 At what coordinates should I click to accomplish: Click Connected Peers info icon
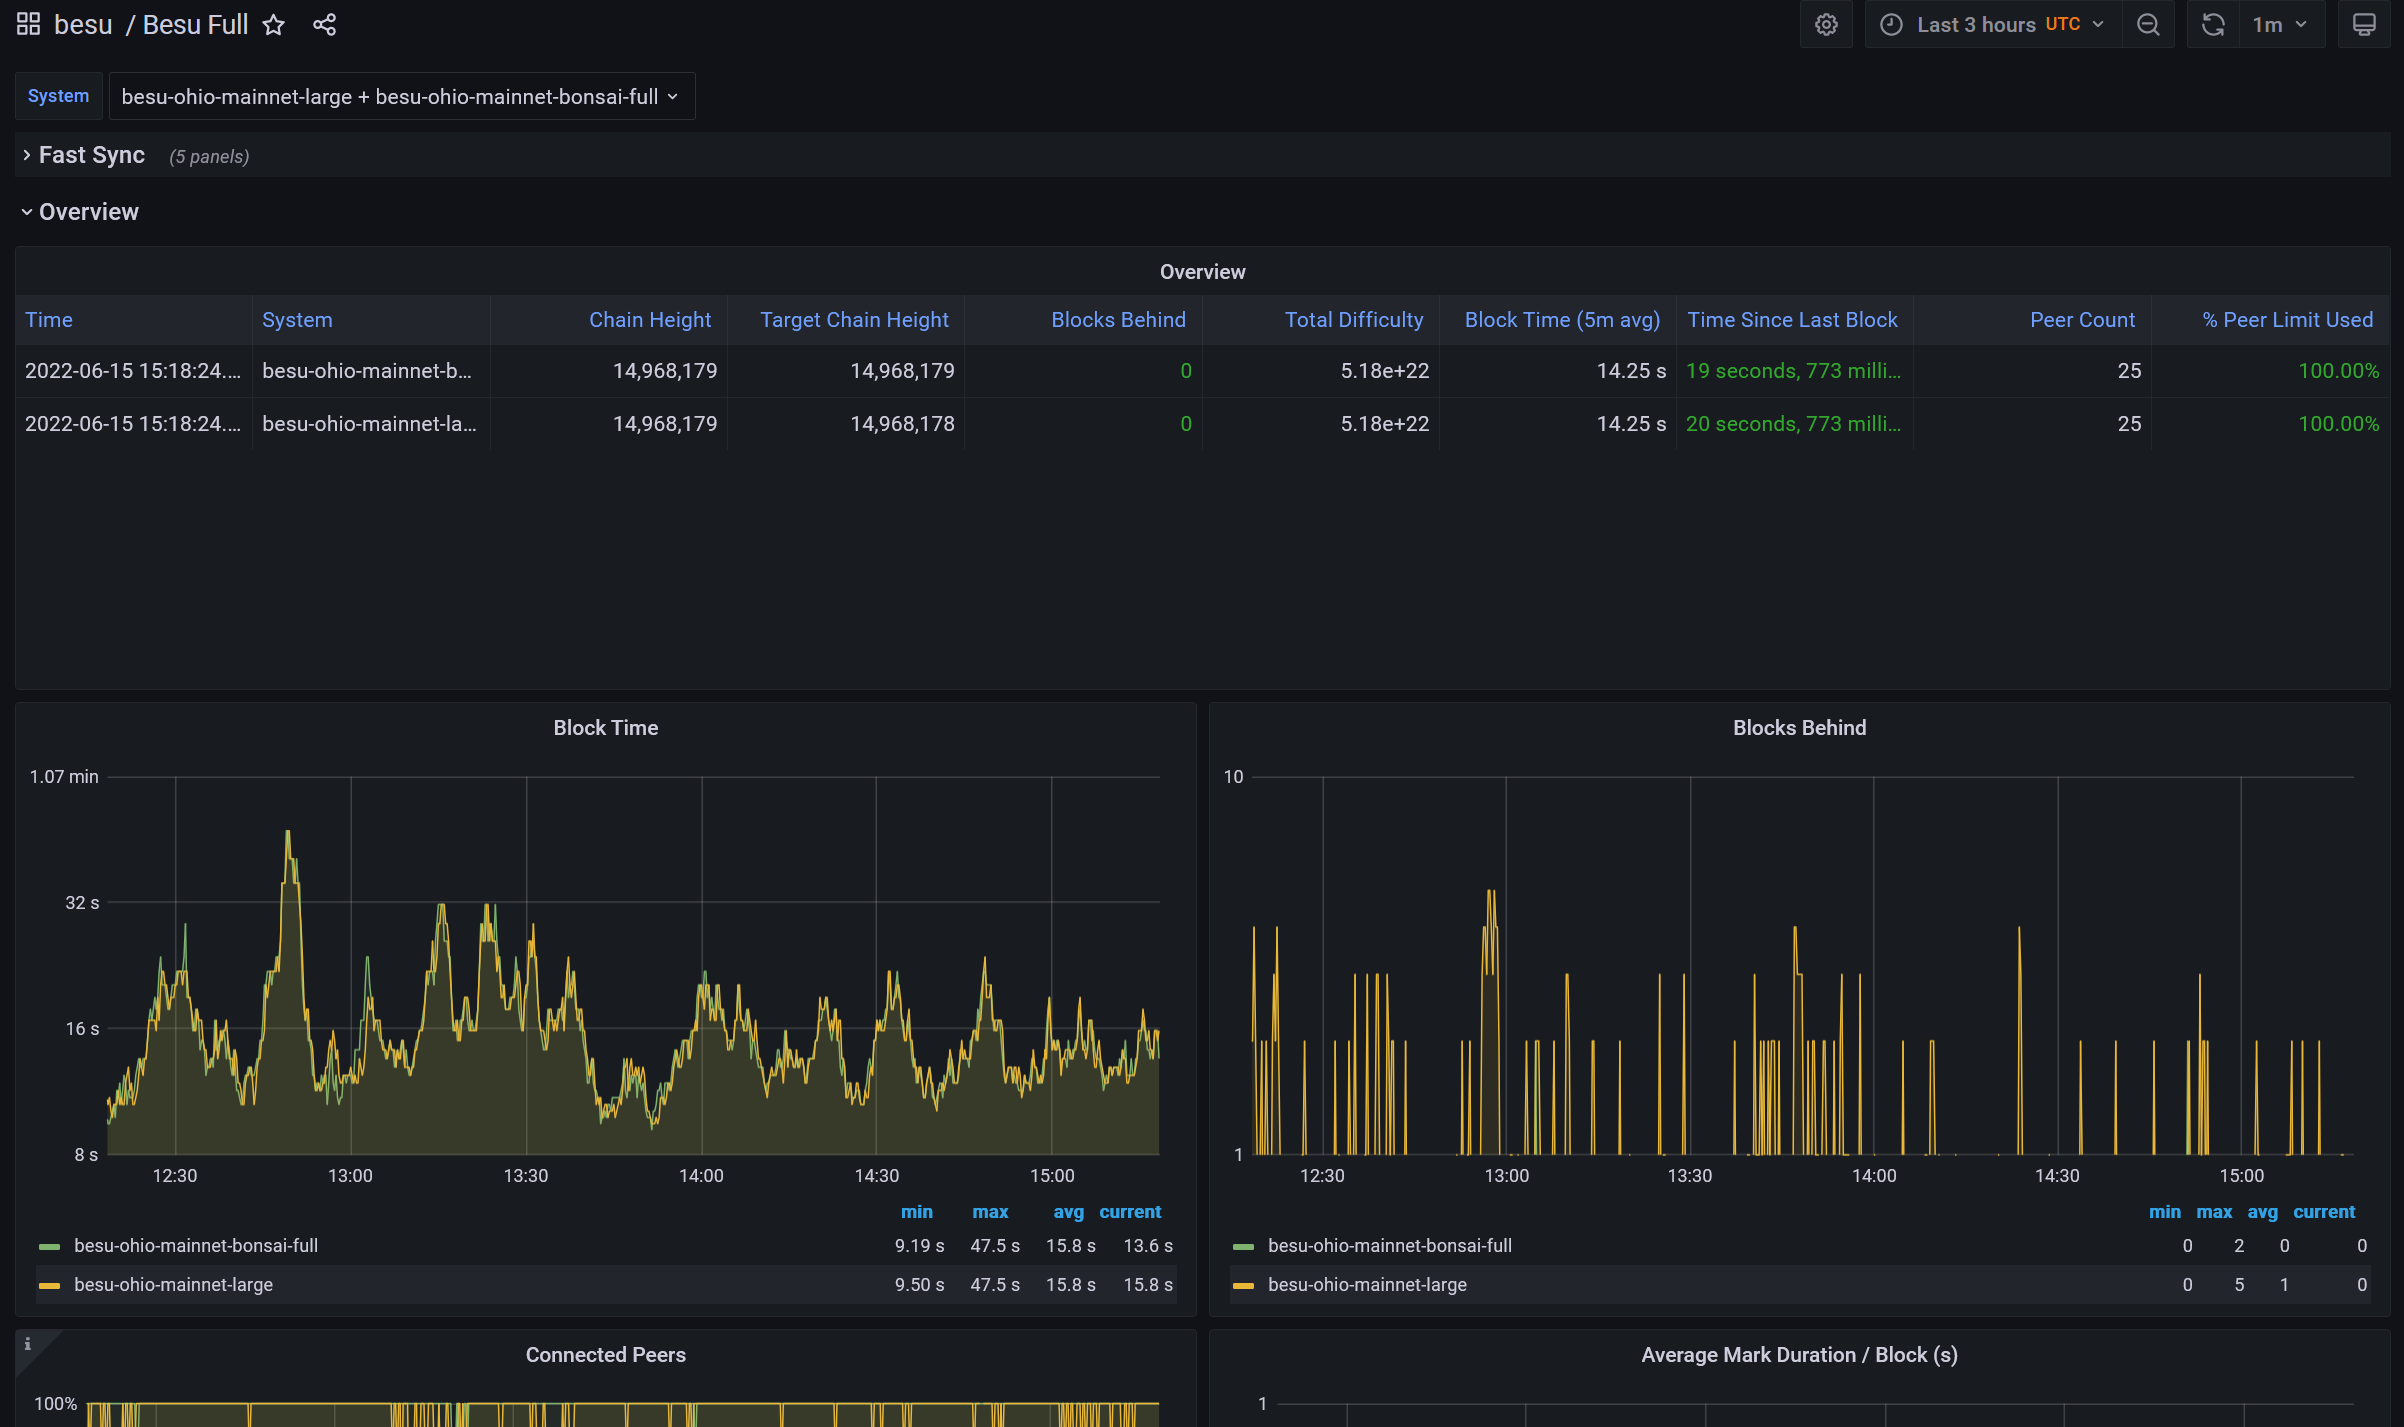click(28, 1344)
